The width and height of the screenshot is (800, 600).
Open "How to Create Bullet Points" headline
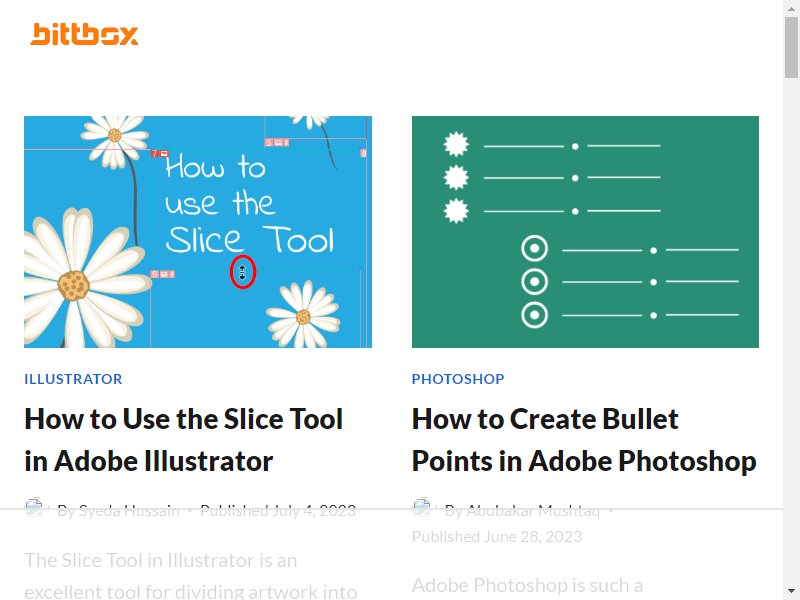tap(584, 440)
